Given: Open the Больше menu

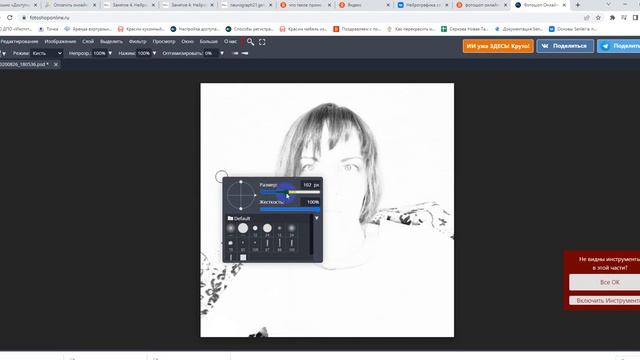Looking at the screenshot, I should point(209,42).
